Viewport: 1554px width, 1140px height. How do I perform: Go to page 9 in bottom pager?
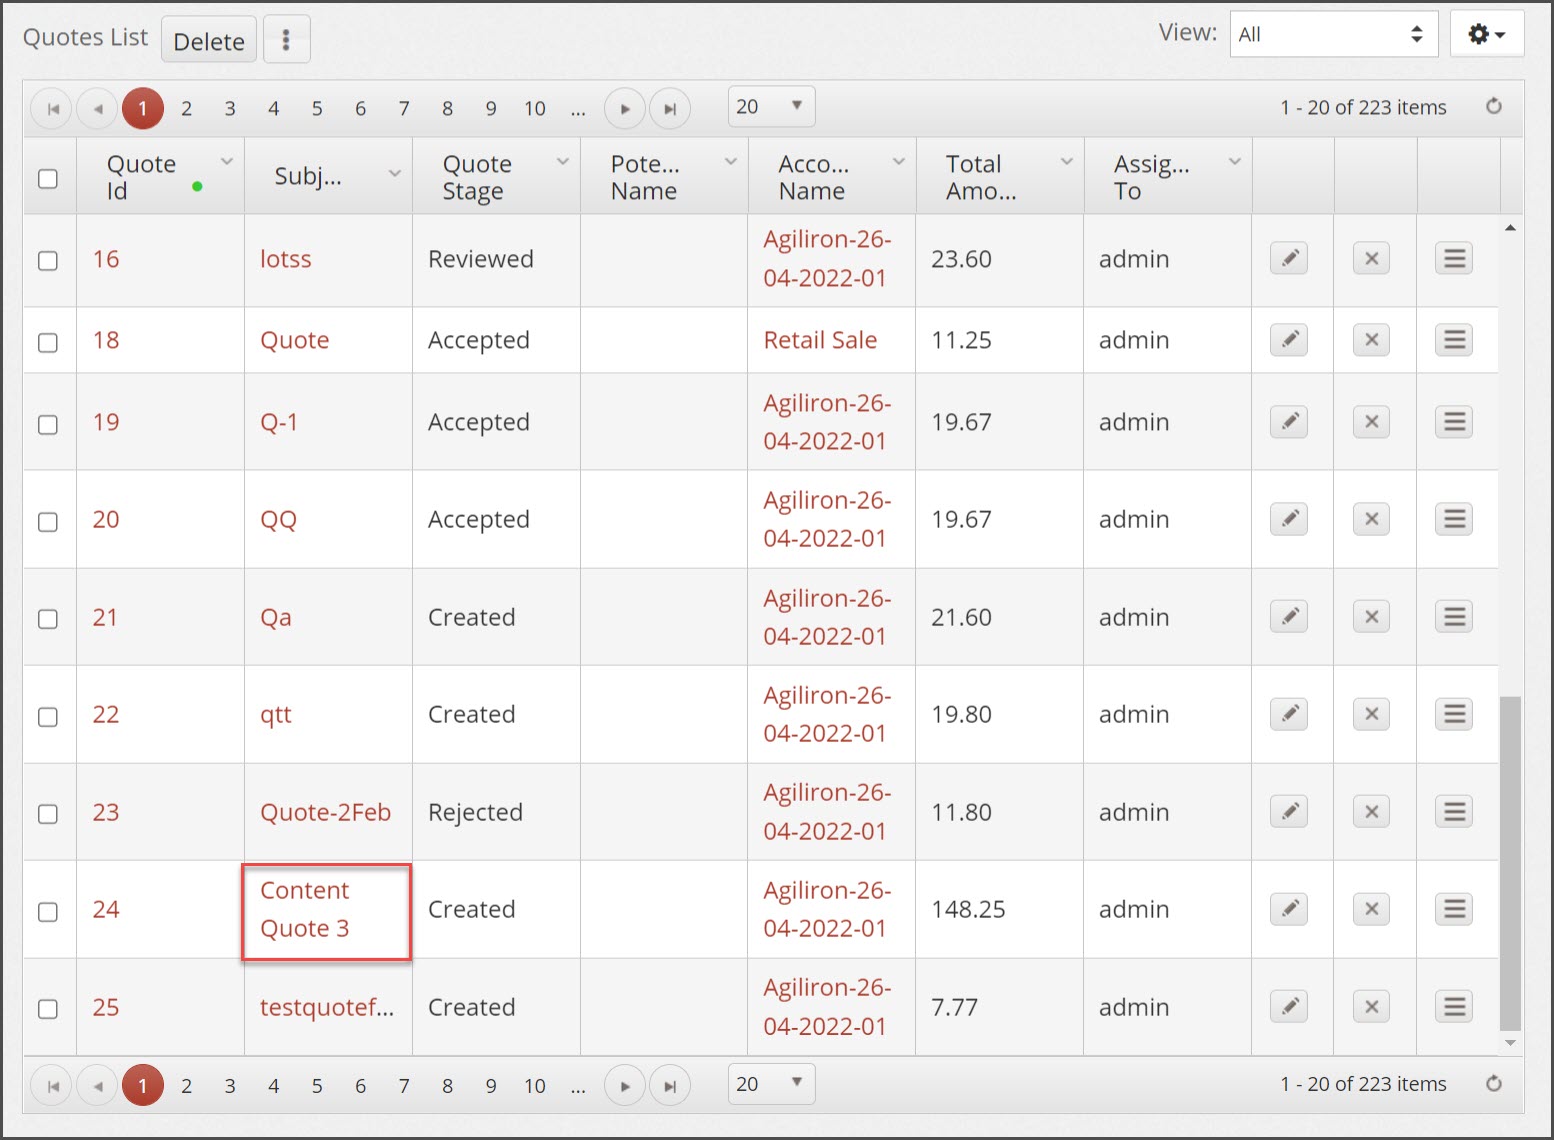491,1086
